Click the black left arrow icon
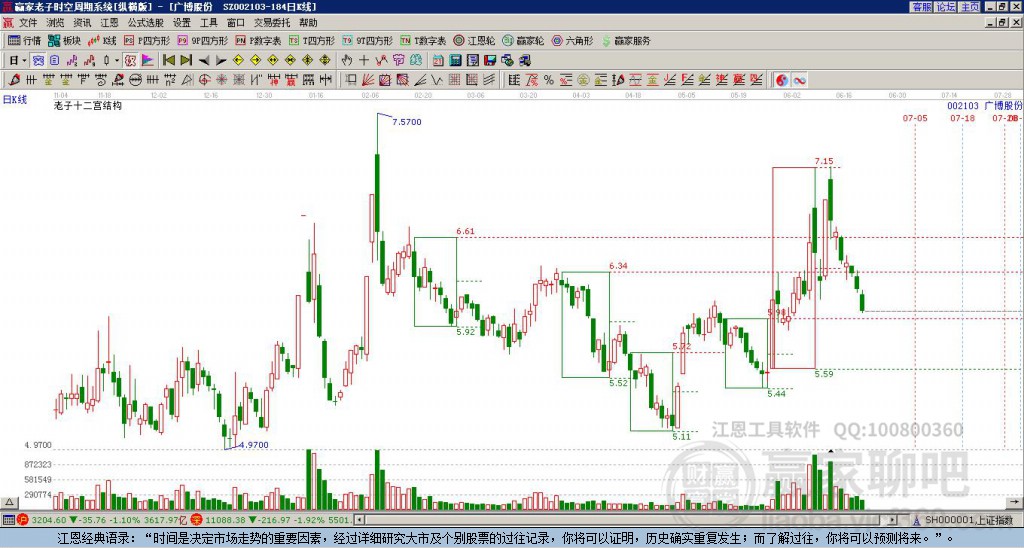The image size is (1024, 548). pyautogui.click(x=204, y=60)
